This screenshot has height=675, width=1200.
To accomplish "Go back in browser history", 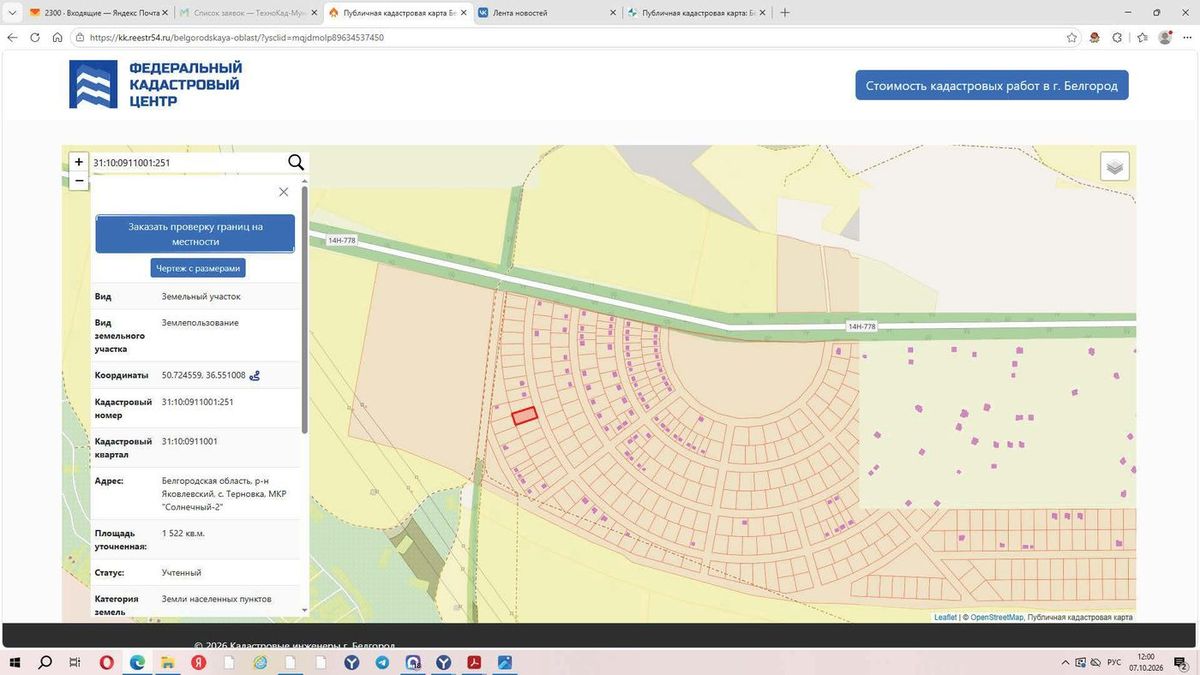I will pos(12,37).
